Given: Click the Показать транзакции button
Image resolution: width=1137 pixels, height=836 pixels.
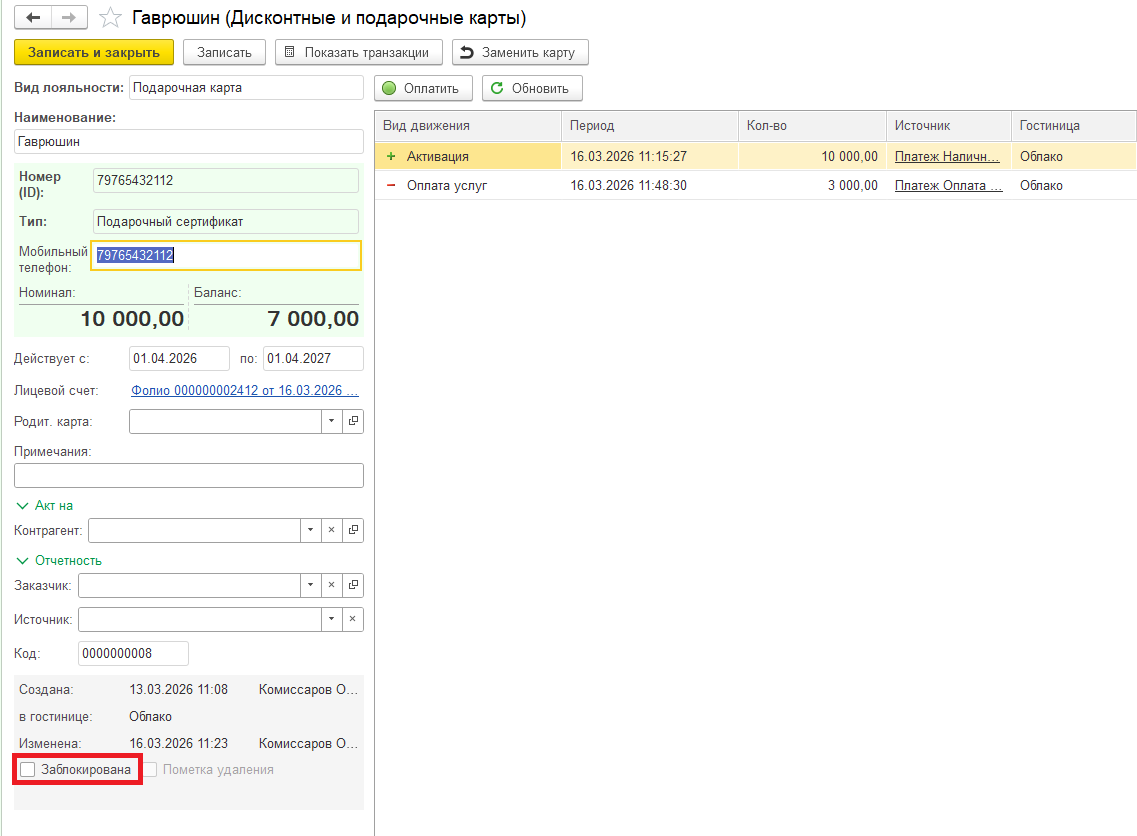Looking at the screenshot, I should tap(359, 52).
